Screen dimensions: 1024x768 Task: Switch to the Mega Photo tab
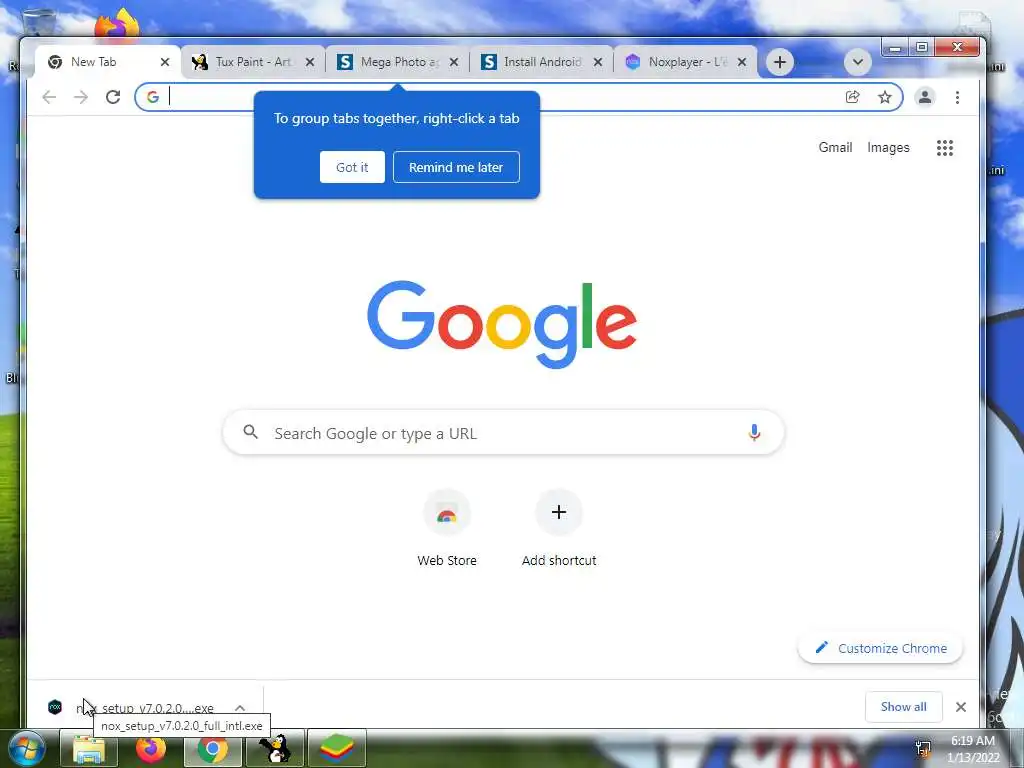click(399, 62)
